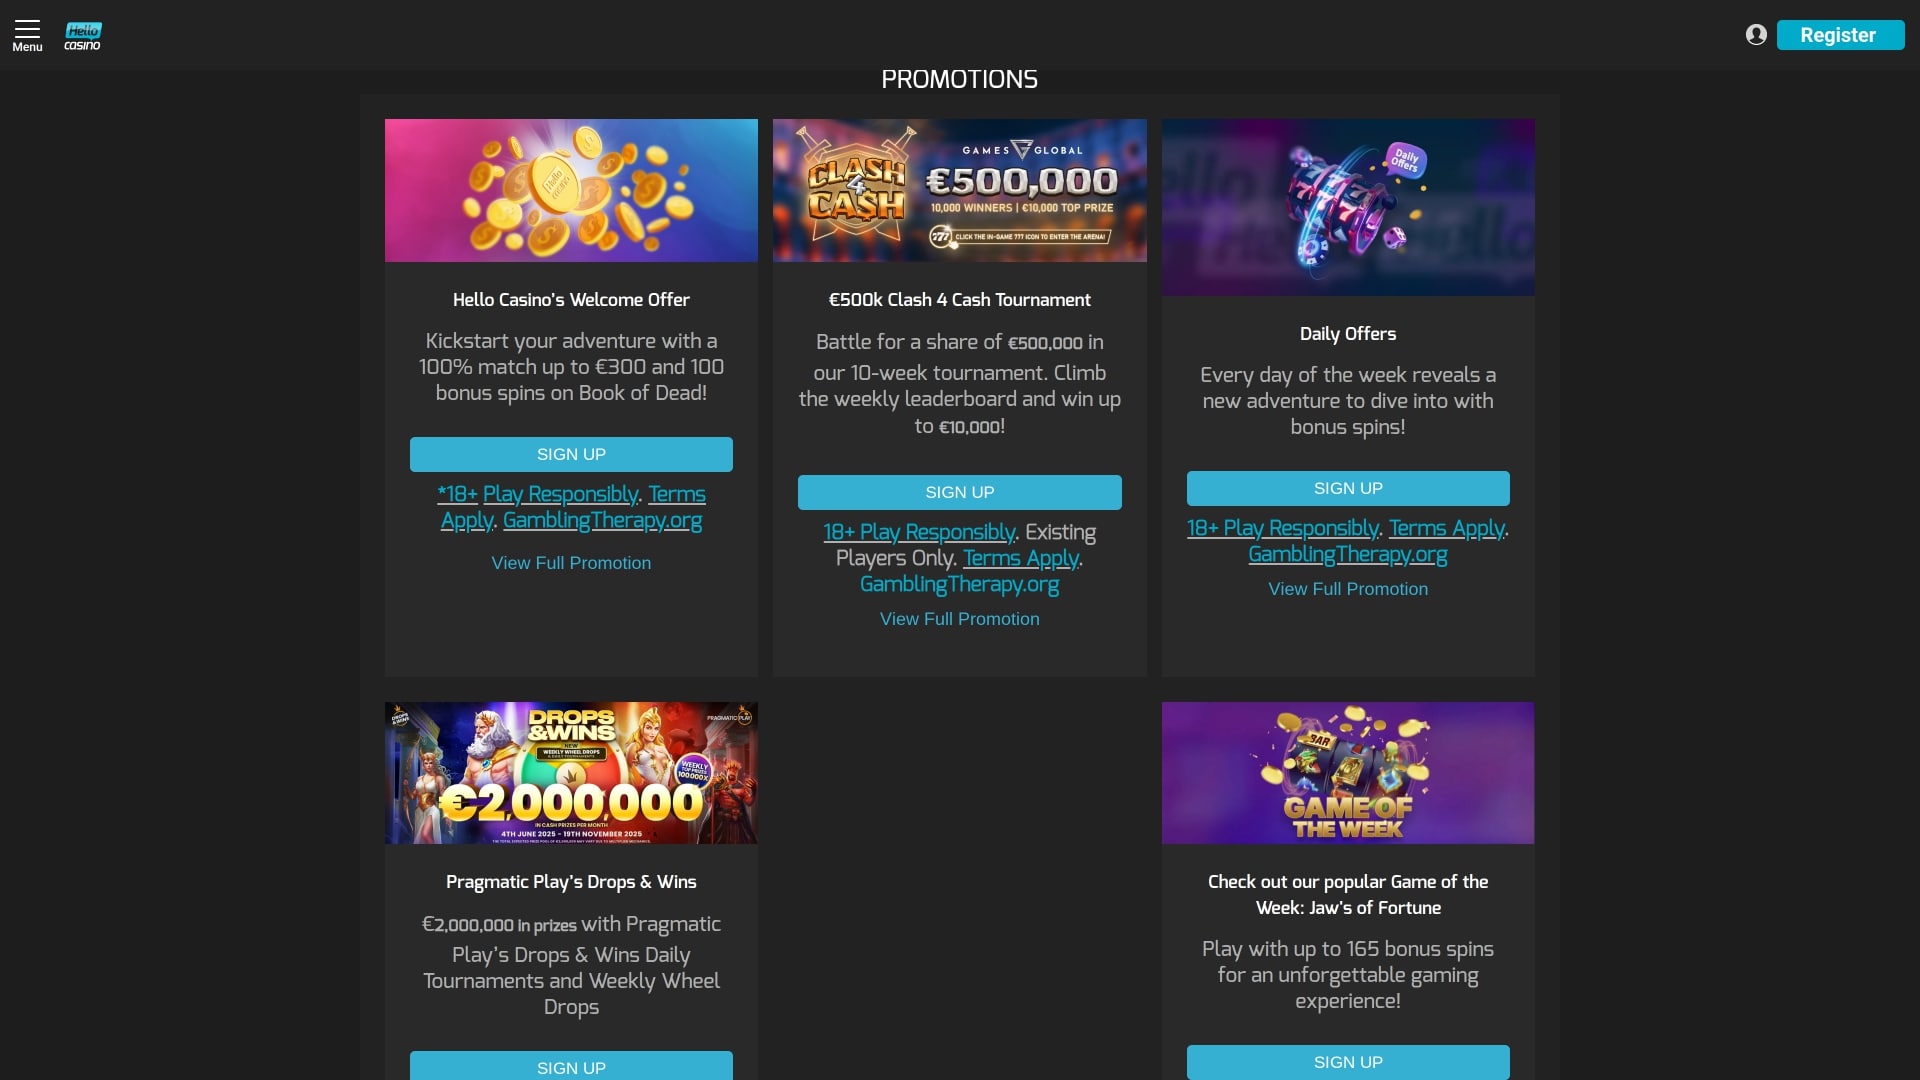Image resolution: width=1920 pixels, height=1080 pixels.
Task: View Full Promotion for Clash 4 Cash
Action: coord(959,618)
